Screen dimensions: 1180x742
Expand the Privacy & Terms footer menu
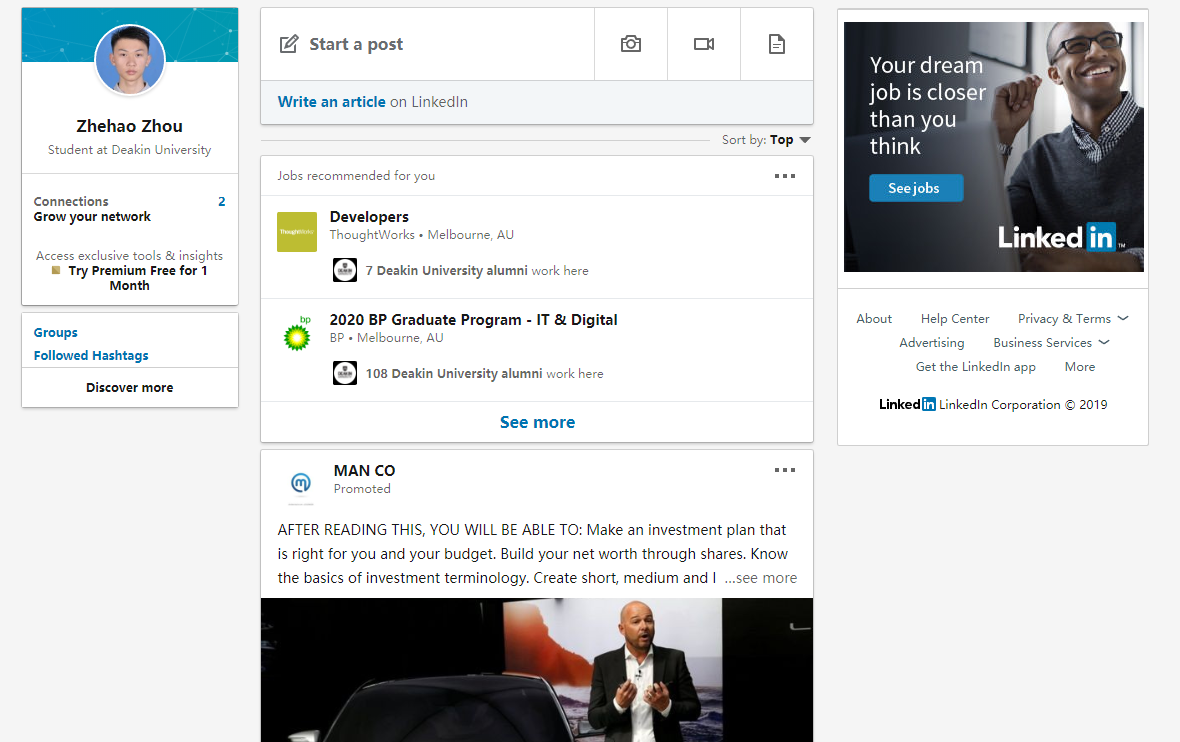[1072, 318]
